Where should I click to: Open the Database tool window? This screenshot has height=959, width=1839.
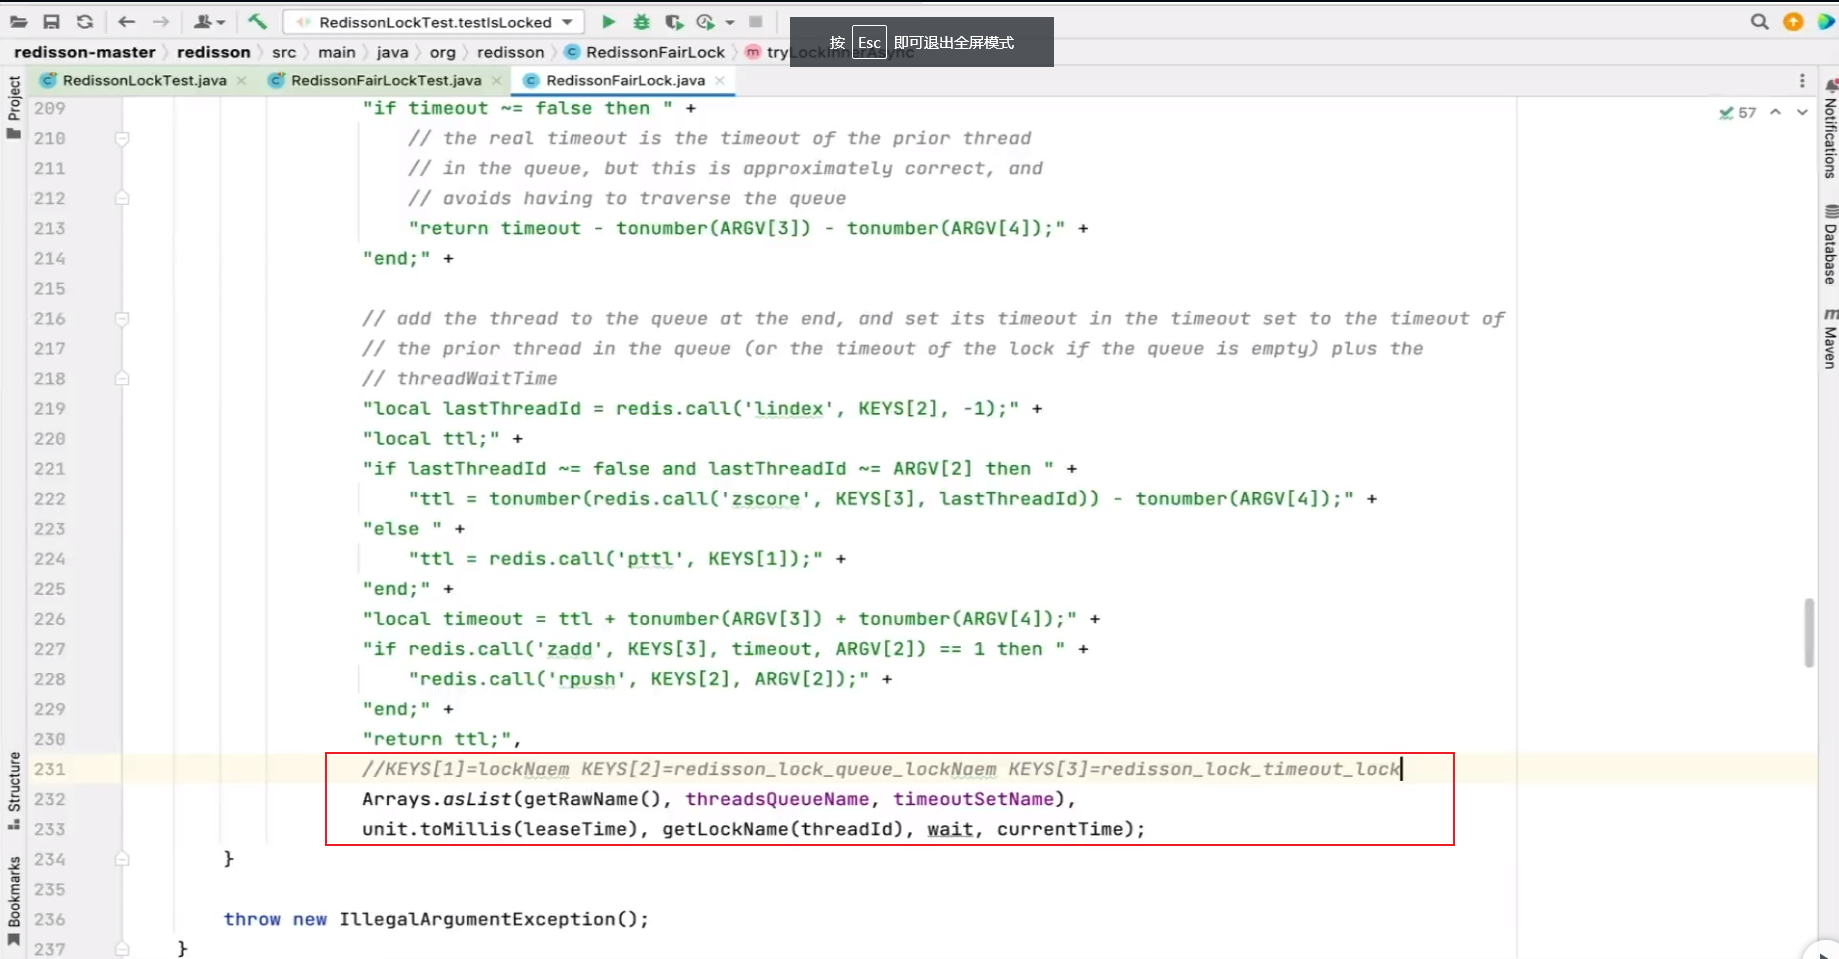coord(1830,245)
